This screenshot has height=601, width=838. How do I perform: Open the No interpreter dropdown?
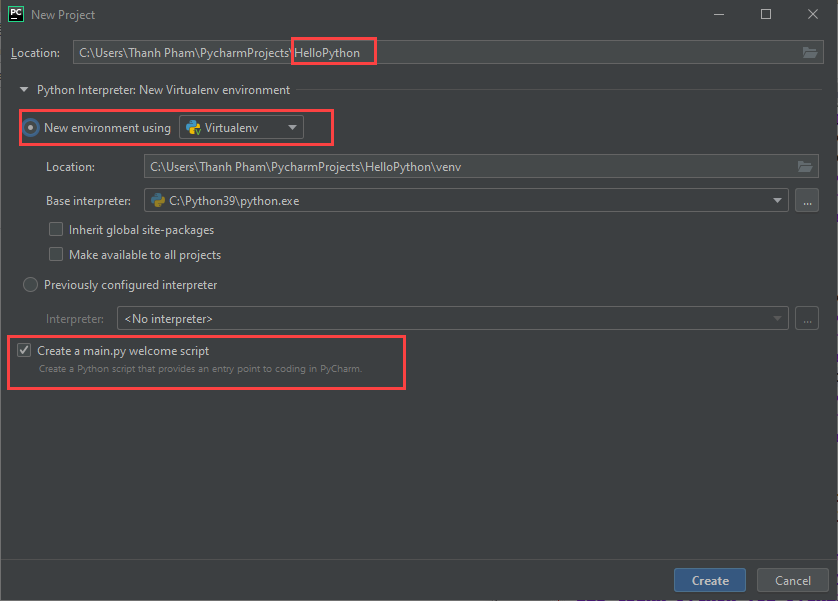(453, 318)
